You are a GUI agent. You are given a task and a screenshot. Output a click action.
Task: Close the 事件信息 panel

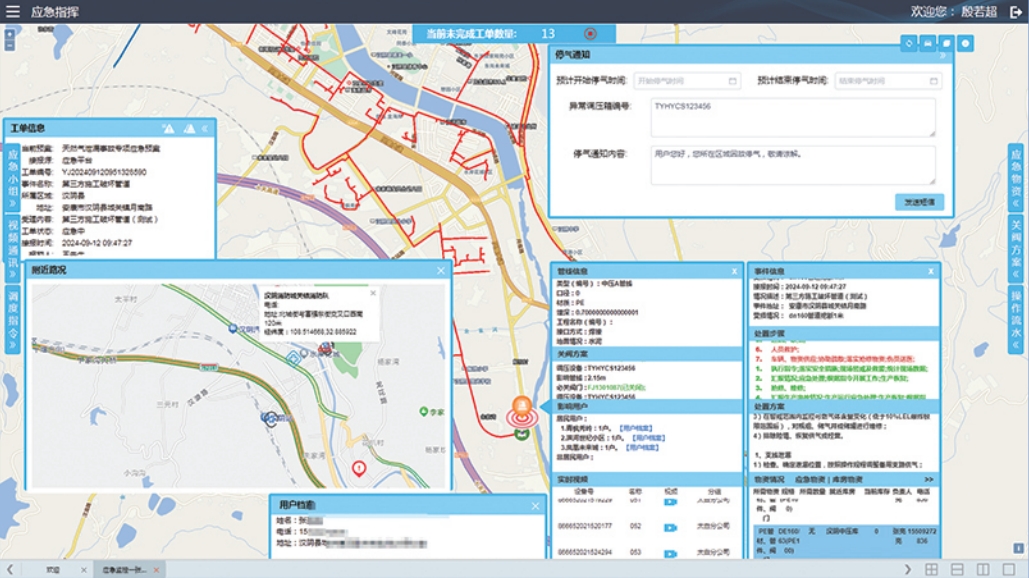[931, 271]
